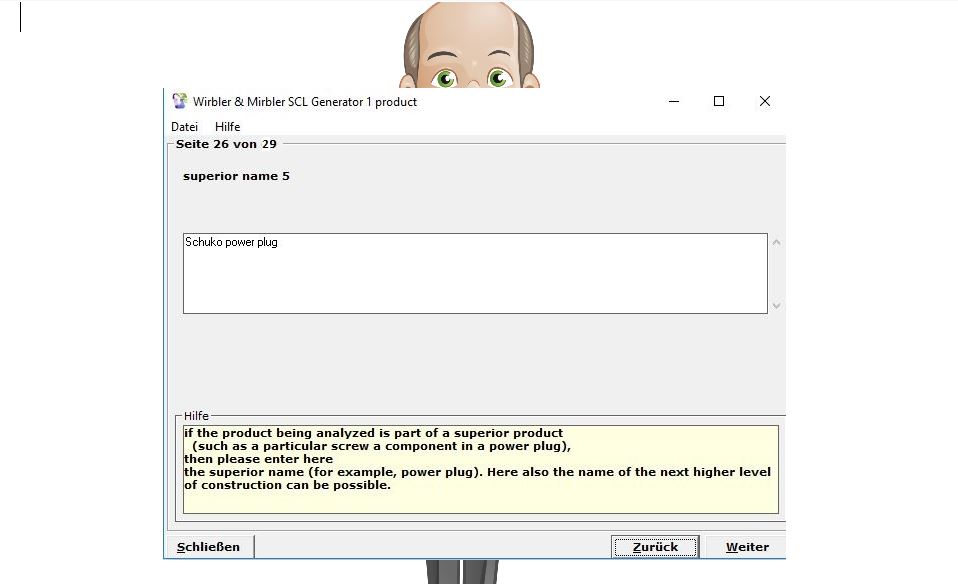This screenshot has width=958, height=584.
Task: Maximize the SCL Generator window
Action: (x=719, y=101)
